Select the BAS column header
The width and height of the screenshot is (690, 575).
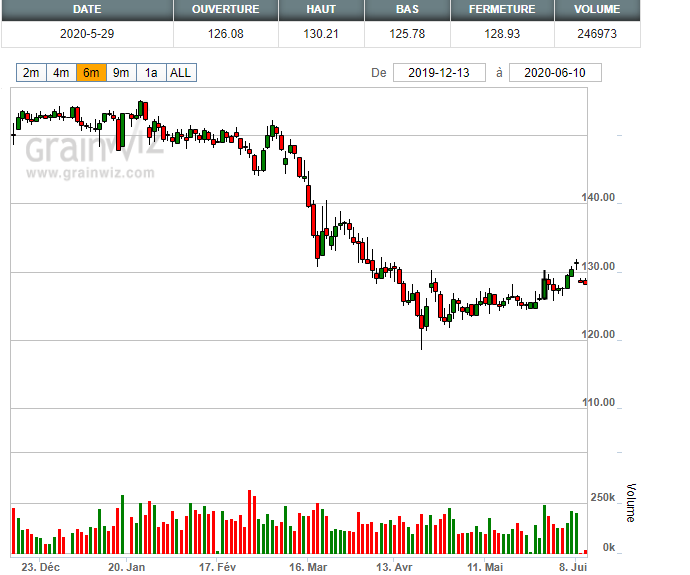[x=407, y=9]
